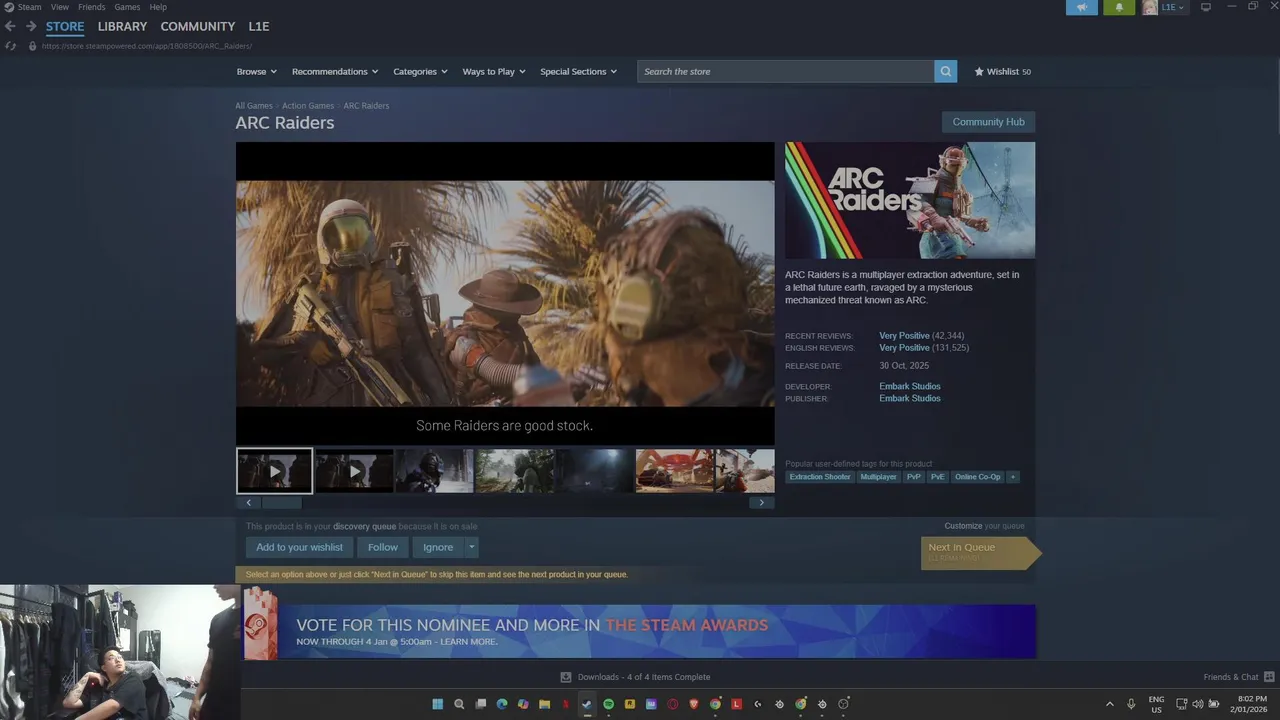Expand the Ignore options arrow
Viewport: 1280px width, 720px height.
[471, 547]
